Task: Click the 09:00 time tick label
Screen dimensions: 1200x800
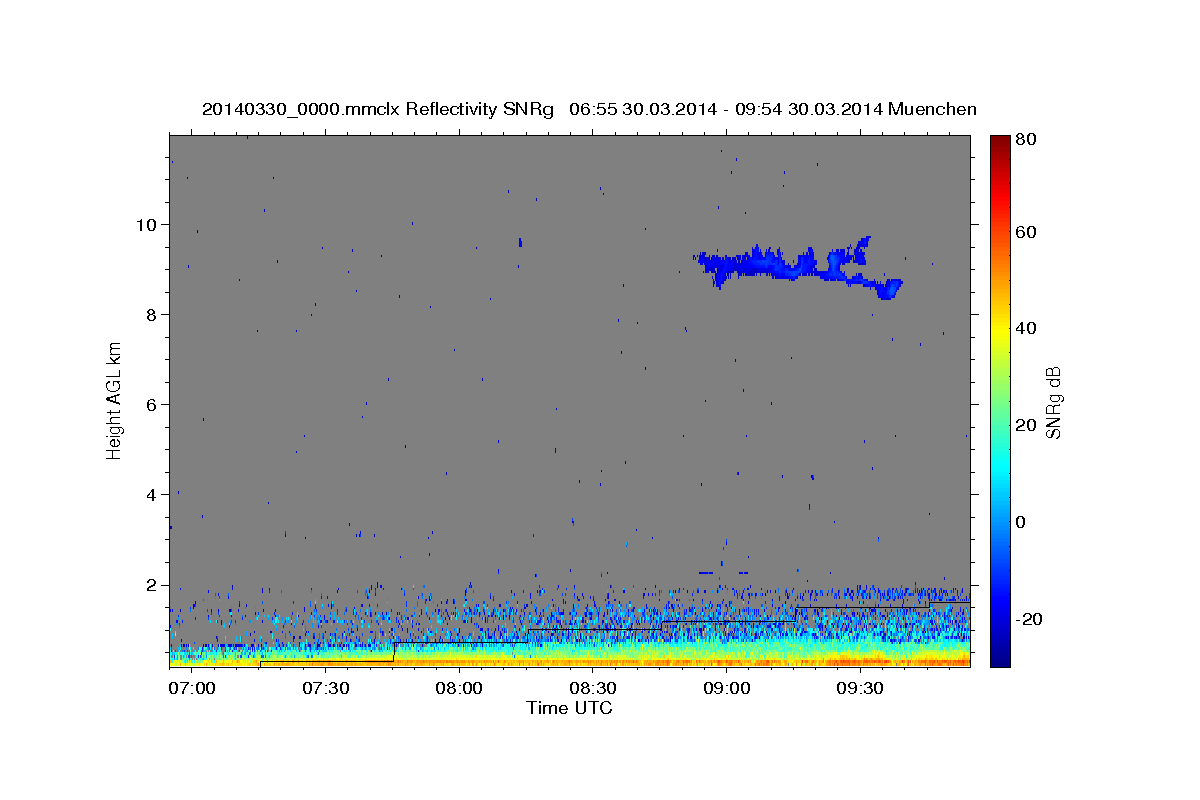Action: [726, 688]
